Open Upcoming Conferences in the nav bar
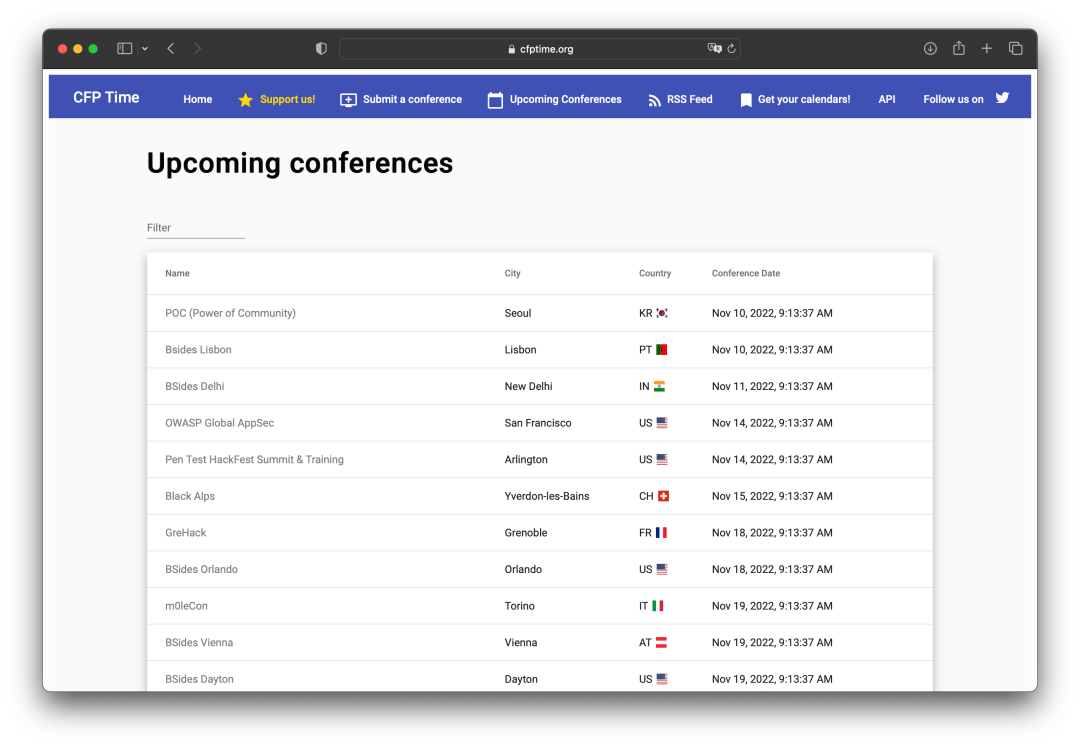 coord(565,99)
